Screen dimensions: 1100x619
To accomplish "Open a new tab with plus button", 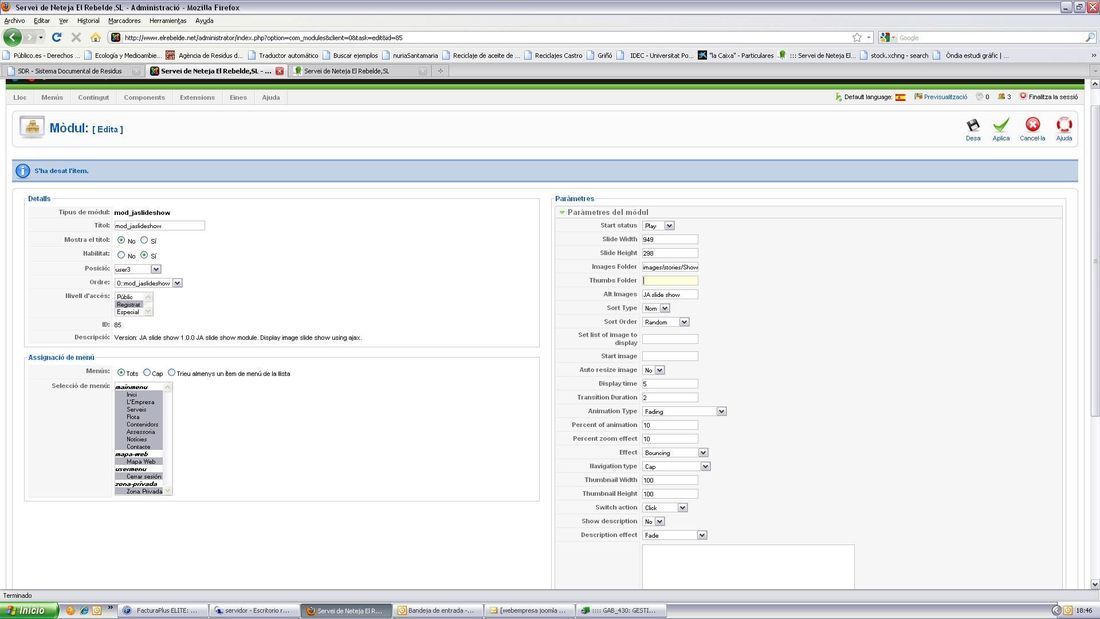I will (x=441, y=71).
